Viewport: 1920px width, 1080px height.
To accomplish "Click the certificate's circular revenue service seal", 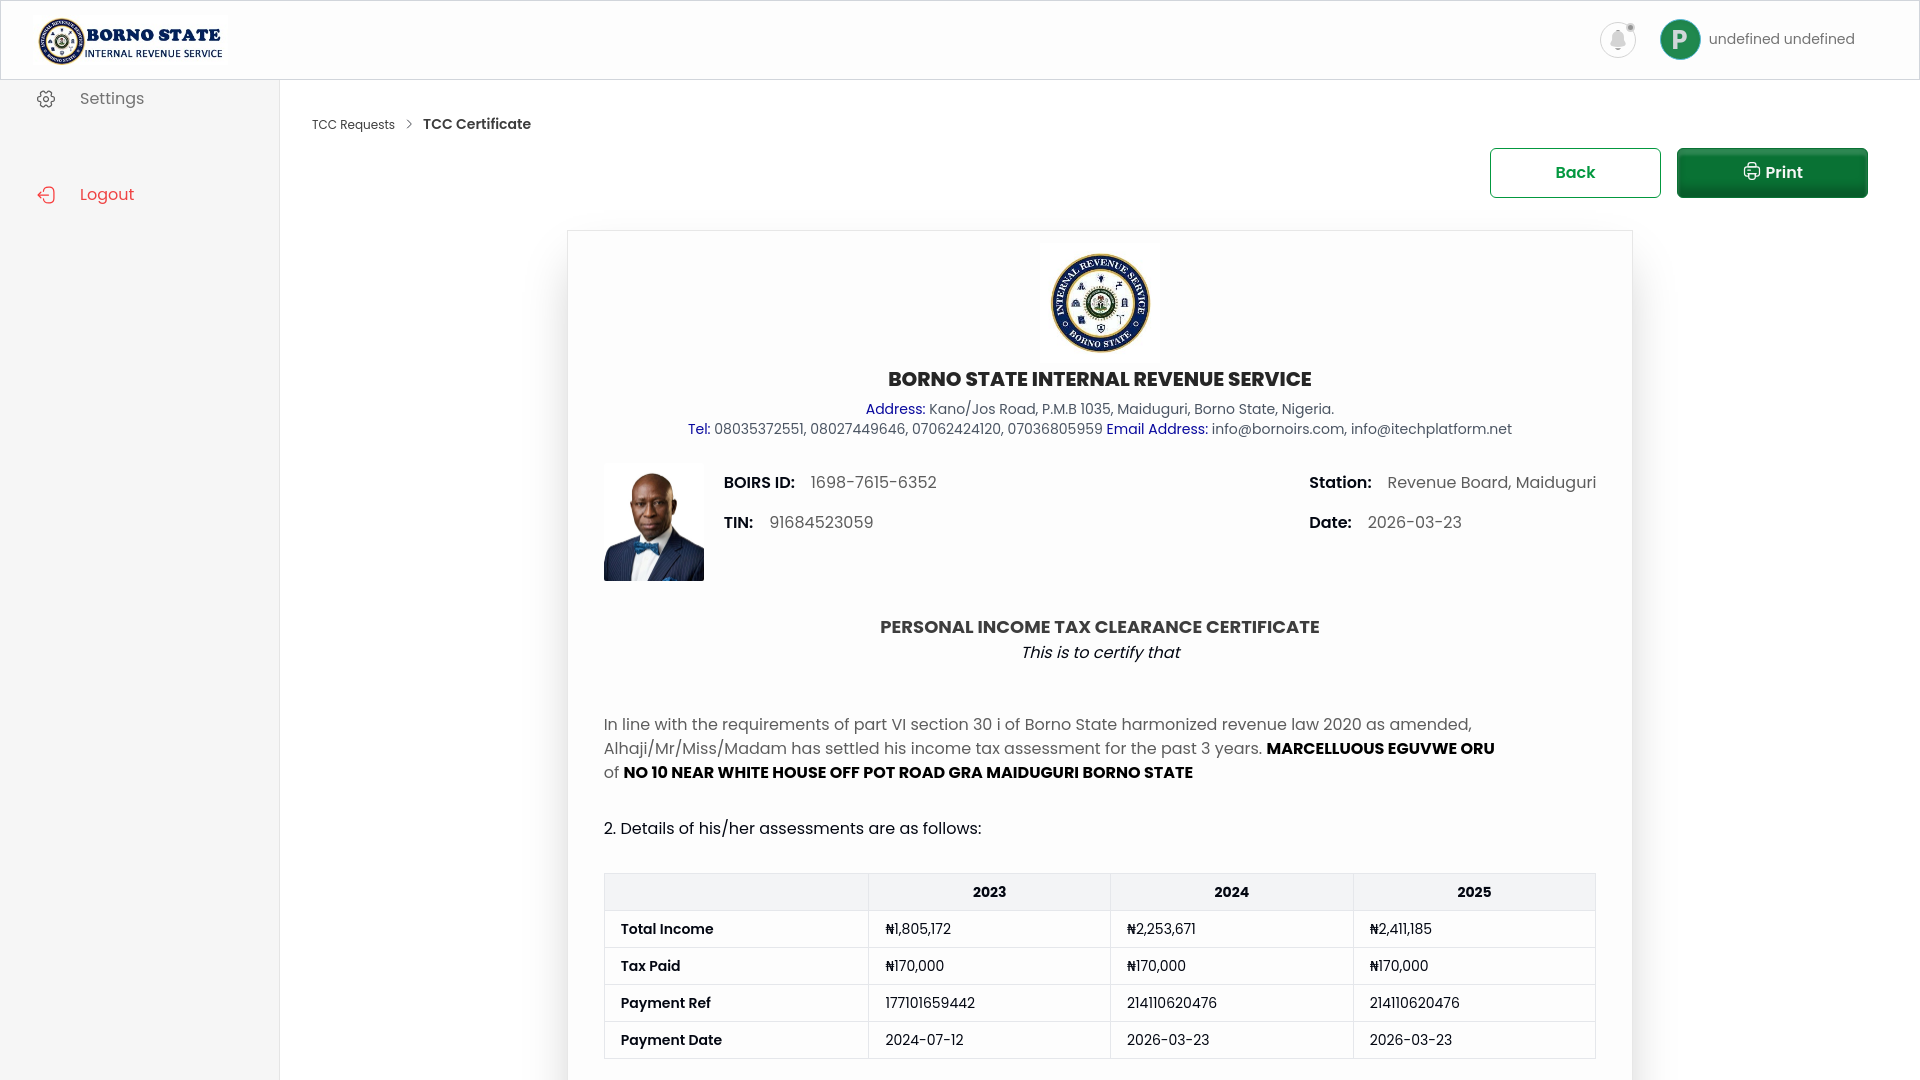I will click(1100, 303).
